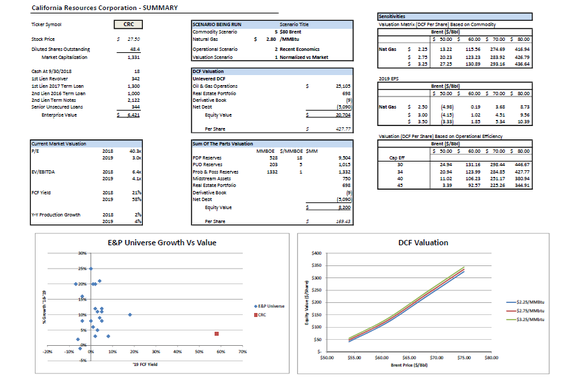Viewport: 570px width, 380px height.
Task: Click operational efficiency cell 106.23
Action: click(472, 179)
